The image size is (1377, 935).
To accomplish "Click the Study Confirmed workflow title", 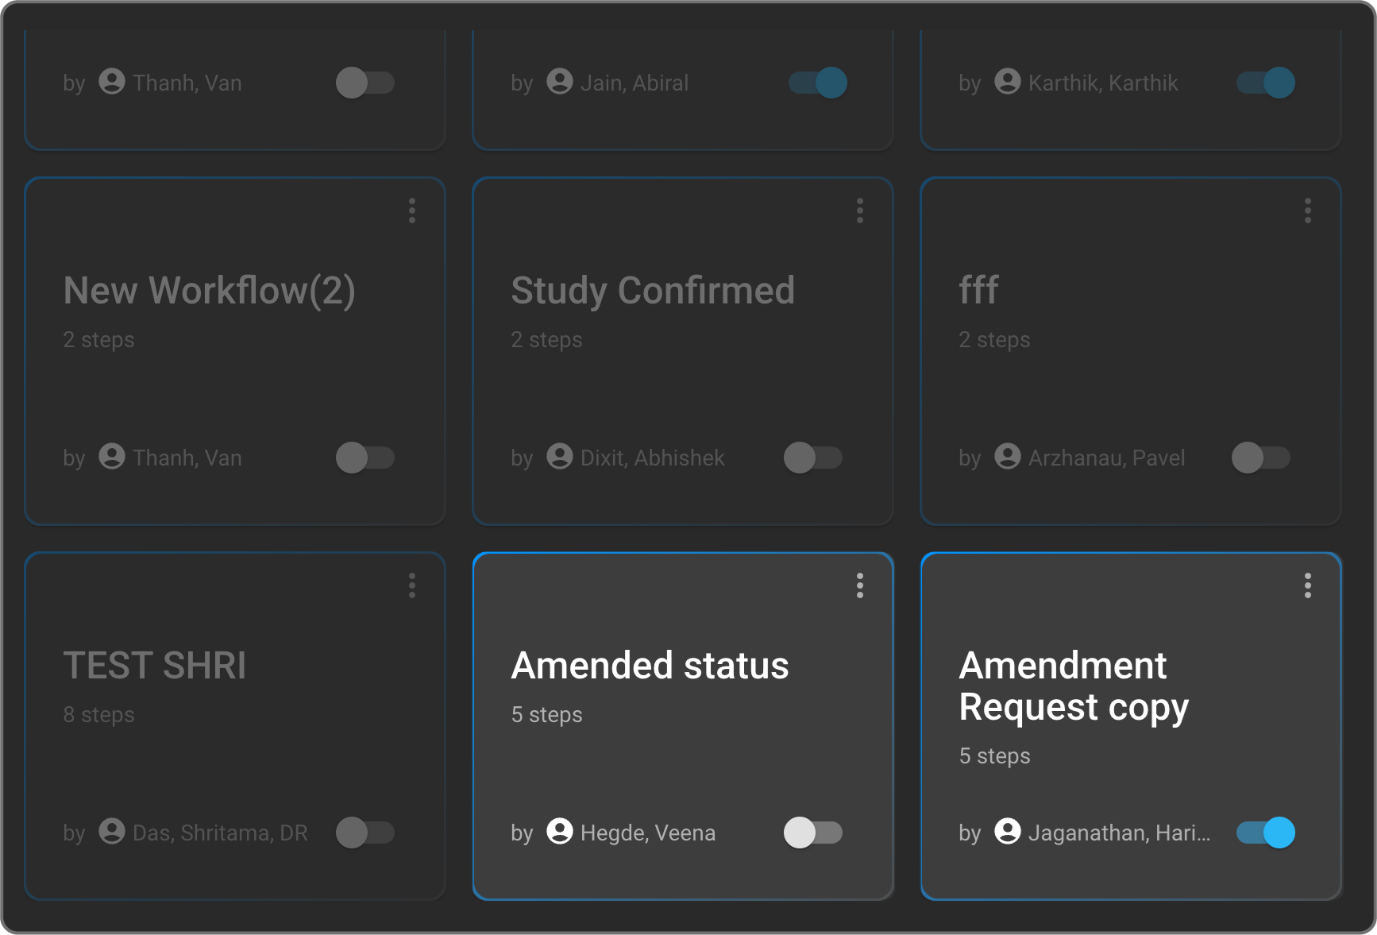I will pyautogui.click(x=652, y=291).
